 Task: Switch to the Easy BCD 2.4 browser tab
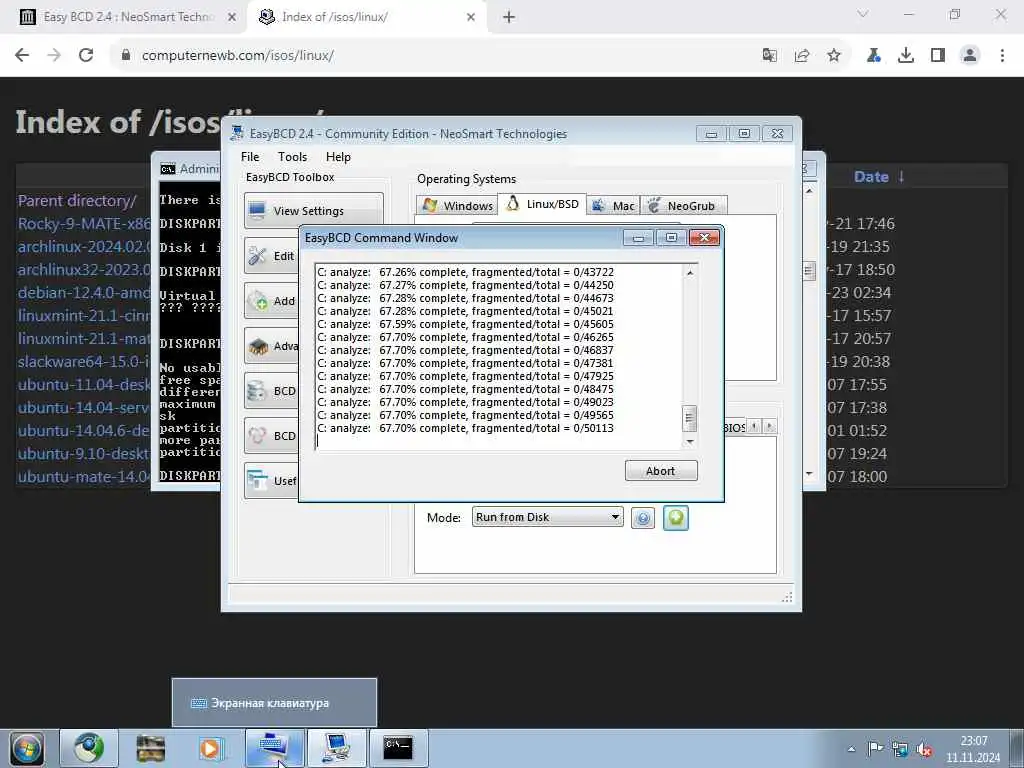point(128,17)
